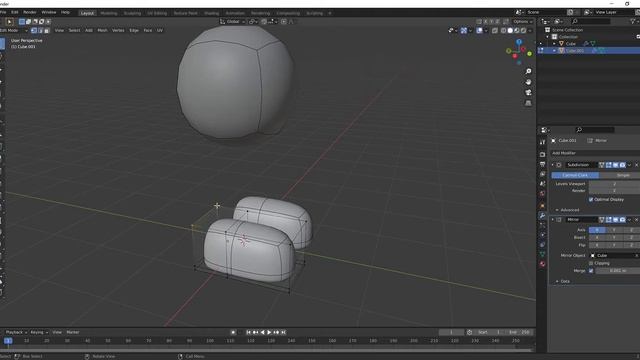The height and width of the screenshot is (360, 640).
Task: Click the current frame marker on timeline
Action: pyautogui.click(x=8, y=341)
